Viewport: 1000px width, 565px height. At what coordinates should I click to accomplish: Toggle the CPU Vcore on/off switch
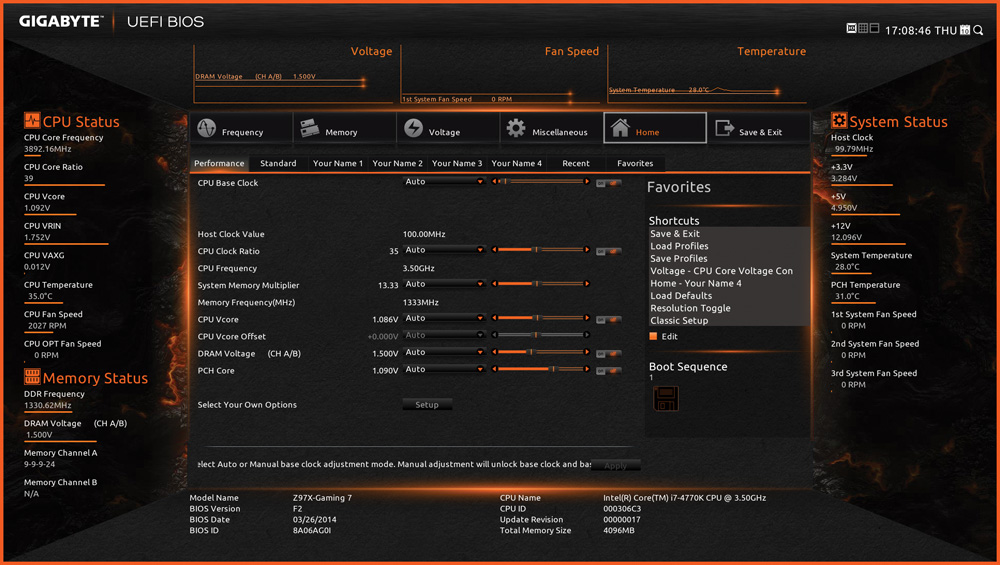click(x=608, y=320)
